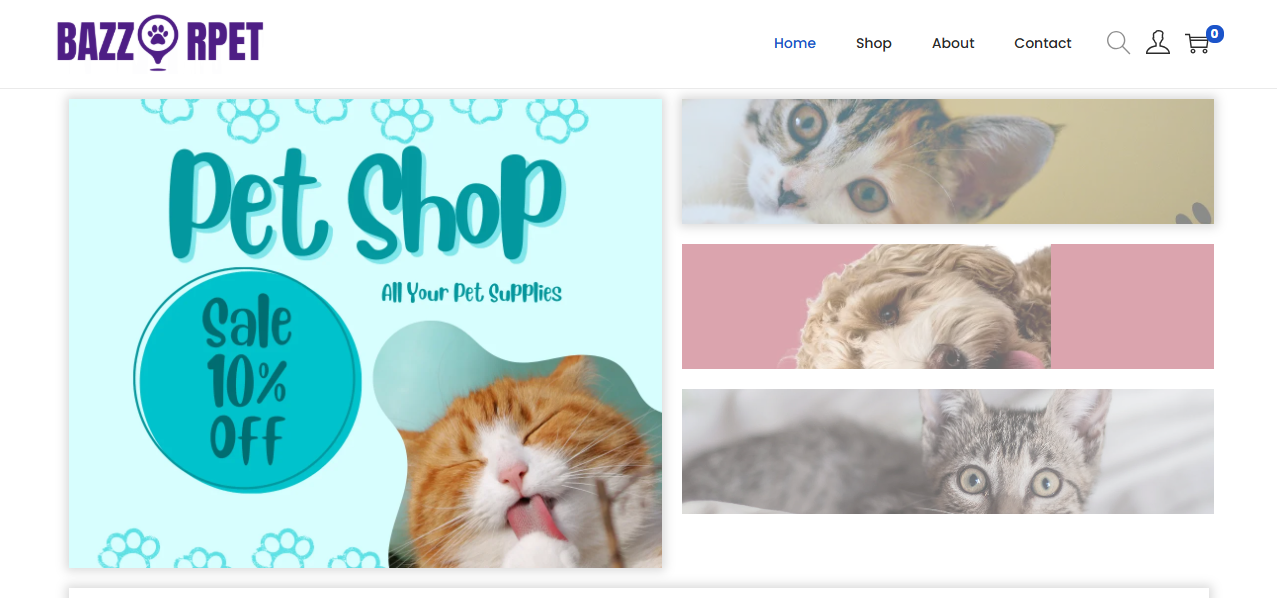Viewport: 1277px width, 598px height.
Task: Click the search magnifier icon
Action: [1118, 43]
